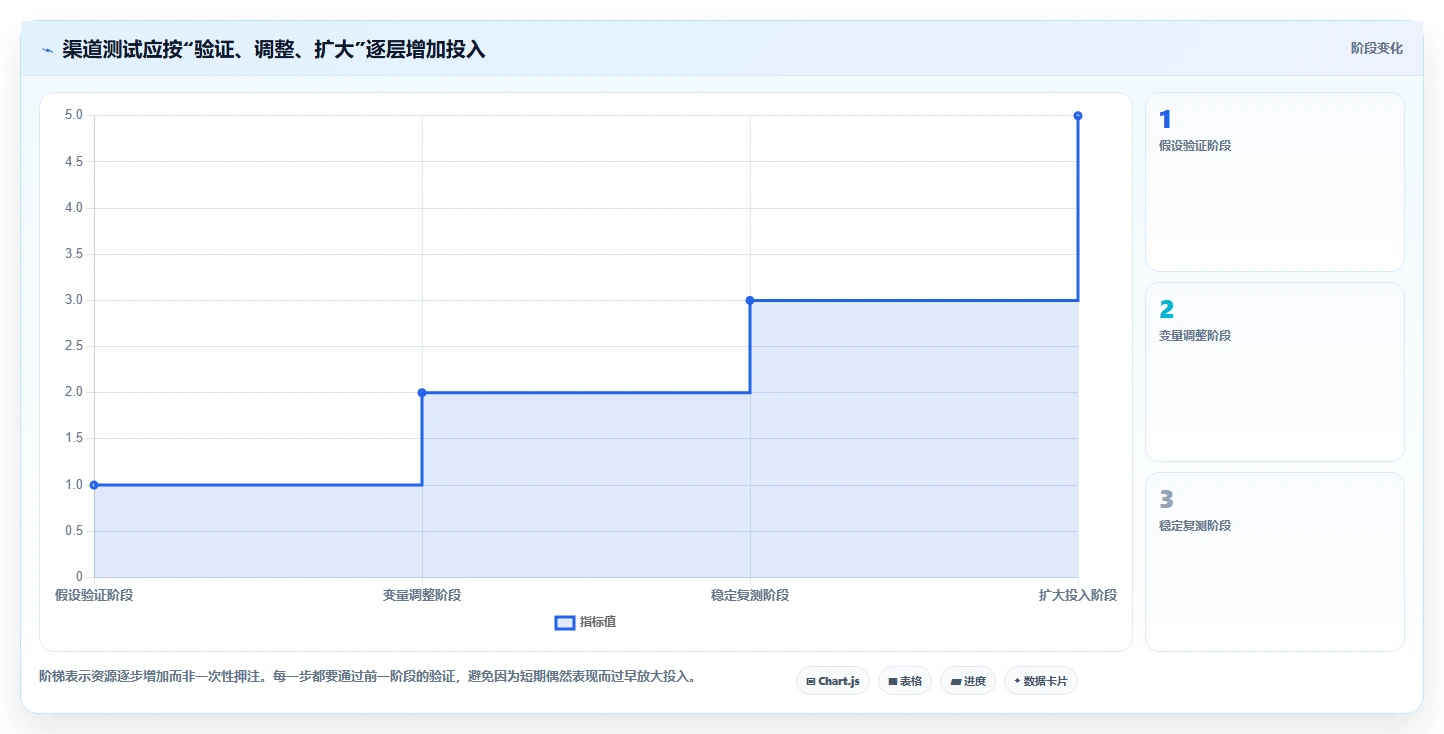The width and height of the screenshot is (1444, 734).
Task: Click the 阶段变化 label in header
Action: [x=1376, y=48]
